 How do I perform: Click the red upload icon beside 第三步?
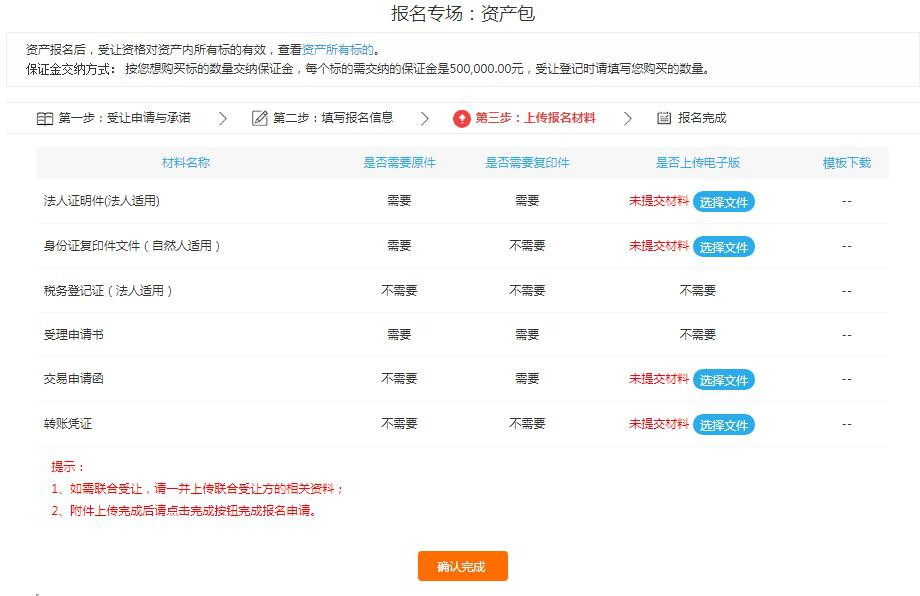pos(461,118)
